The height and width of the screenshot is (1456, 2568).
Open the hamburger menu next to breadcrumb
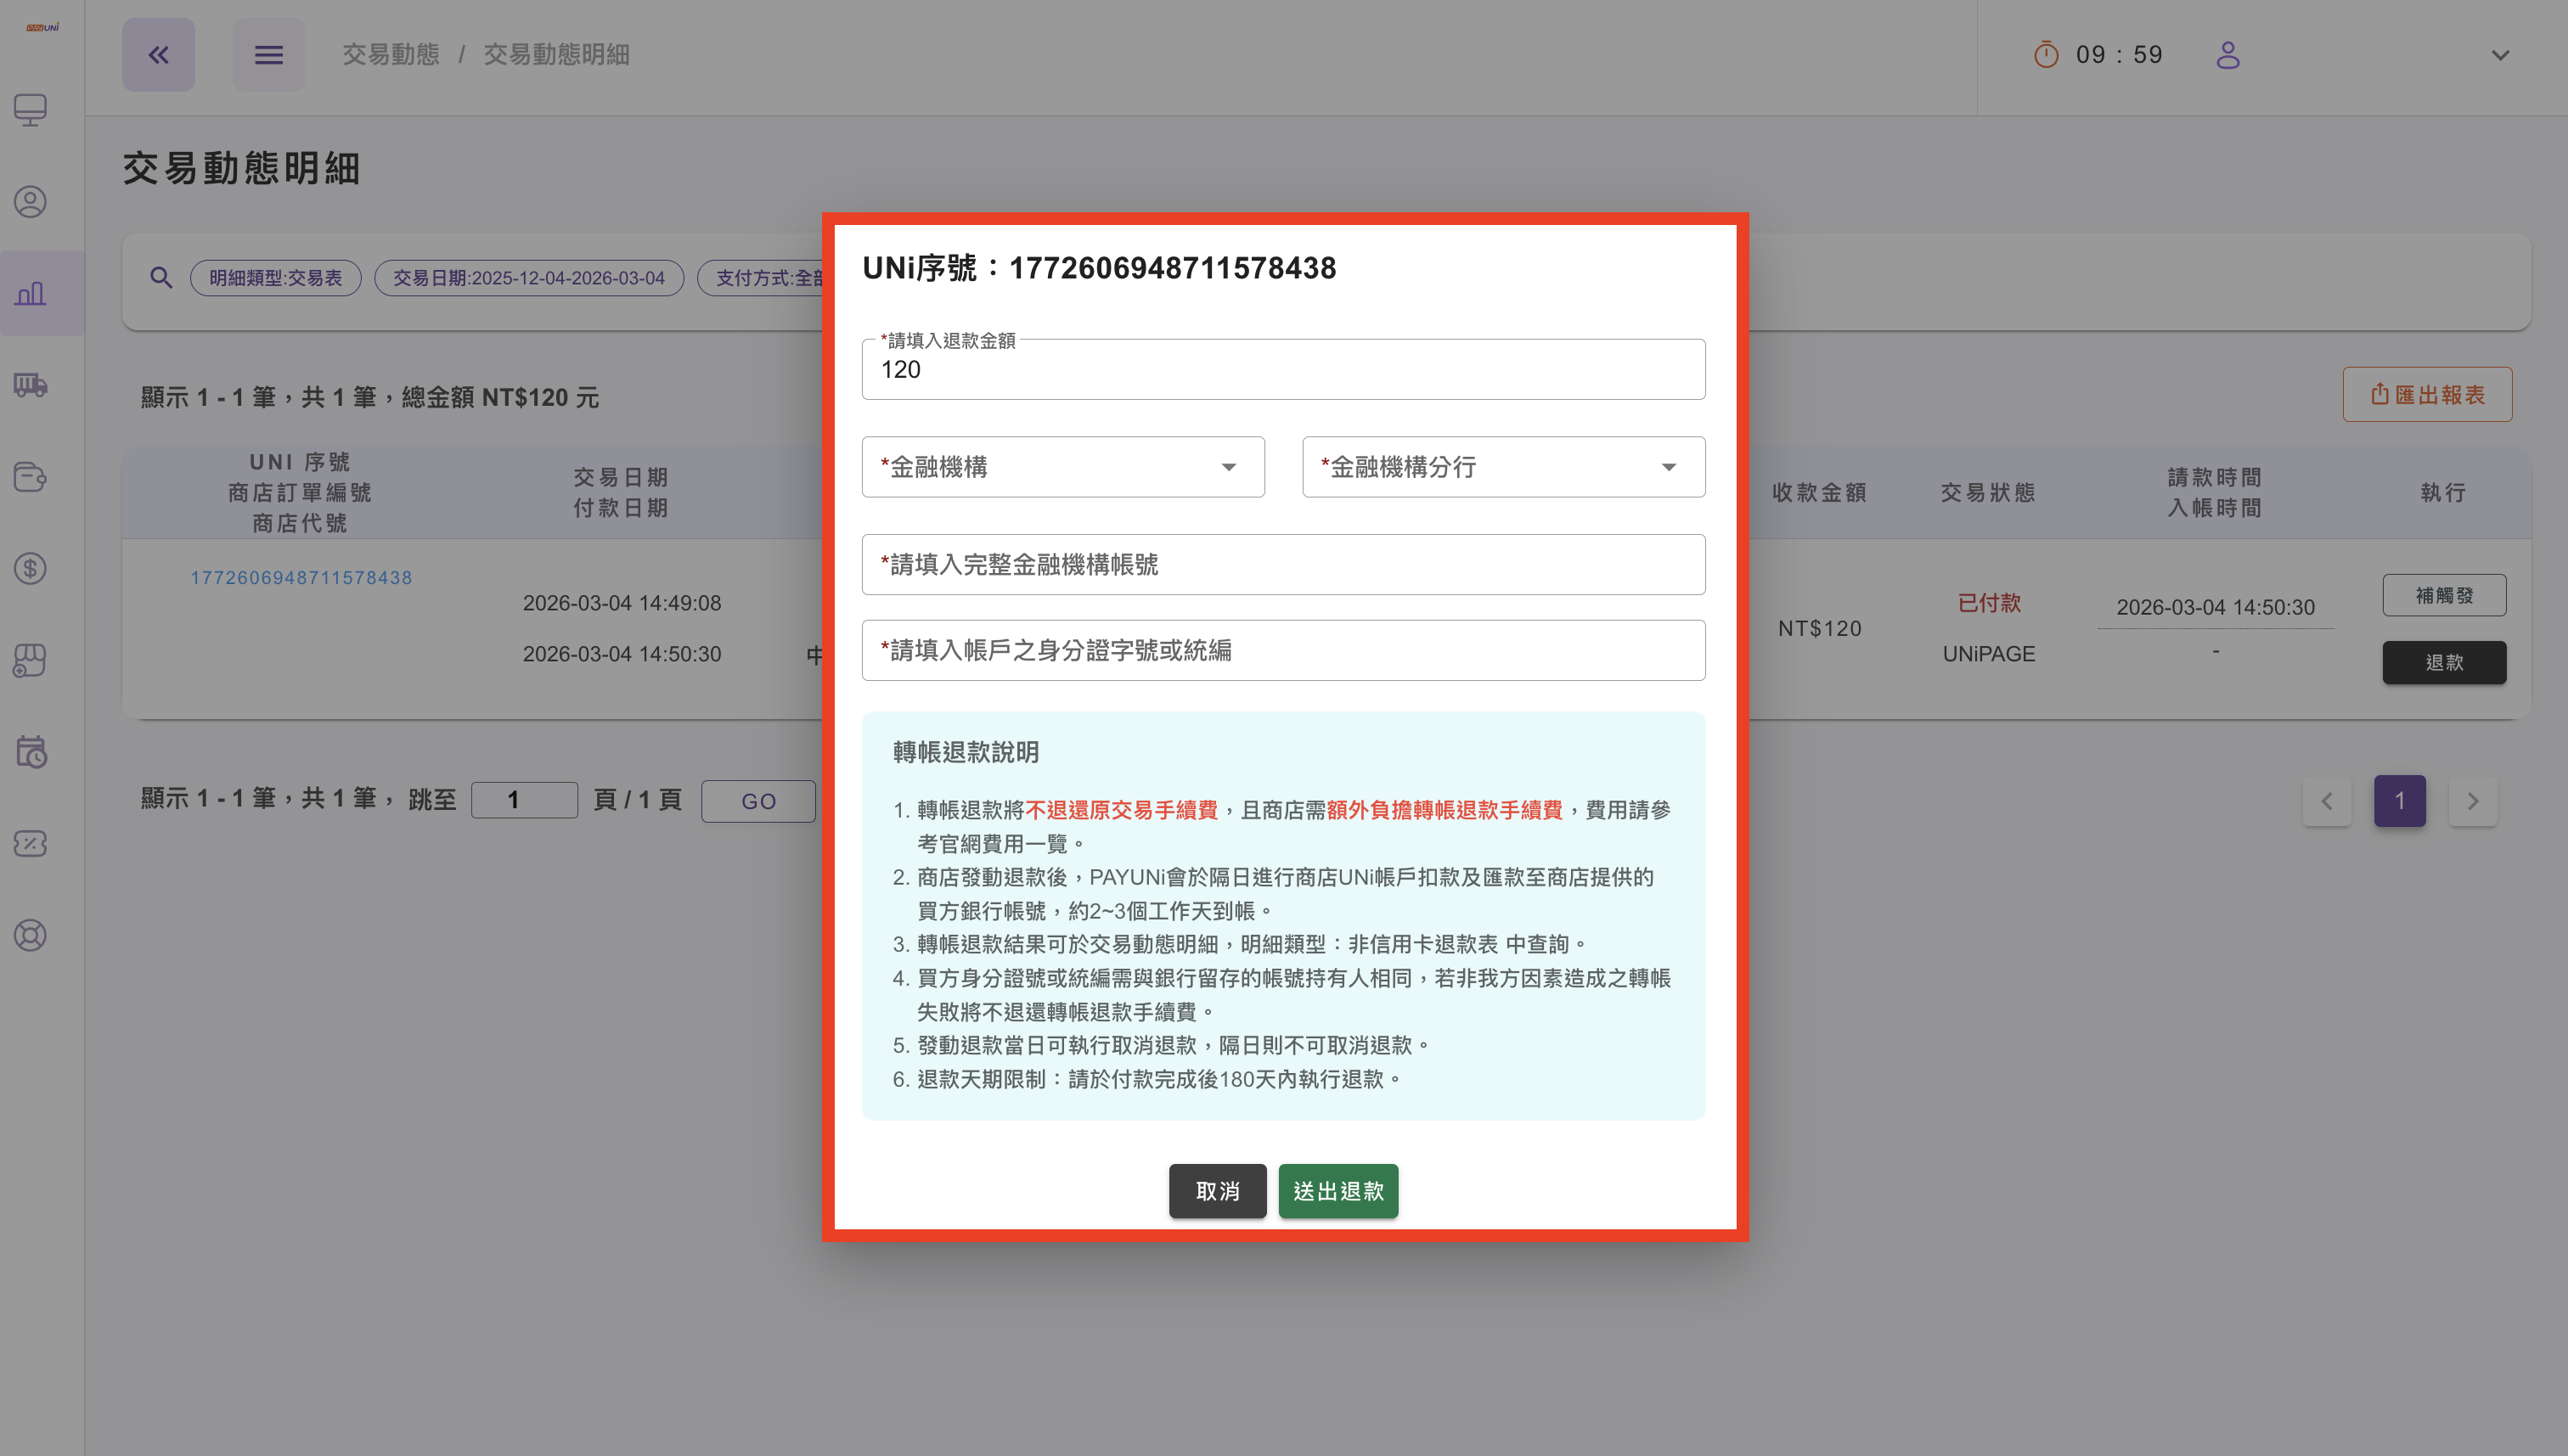[269, 55]
